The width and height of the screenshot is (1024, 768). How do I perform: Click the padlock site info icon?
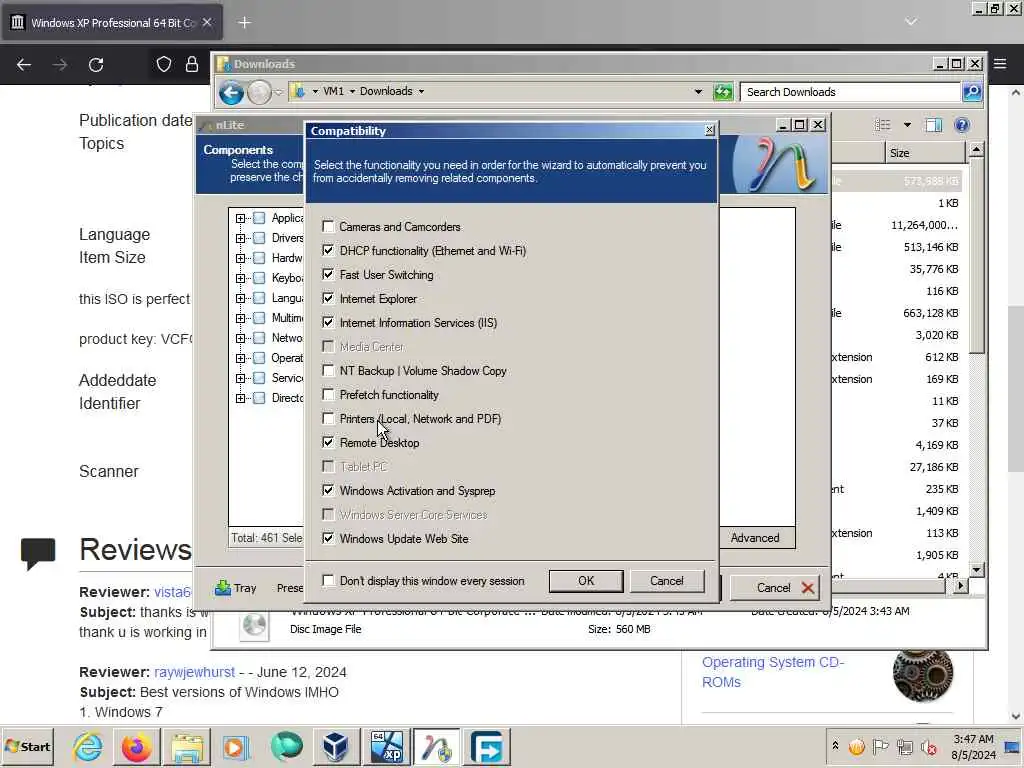[191, 64]
